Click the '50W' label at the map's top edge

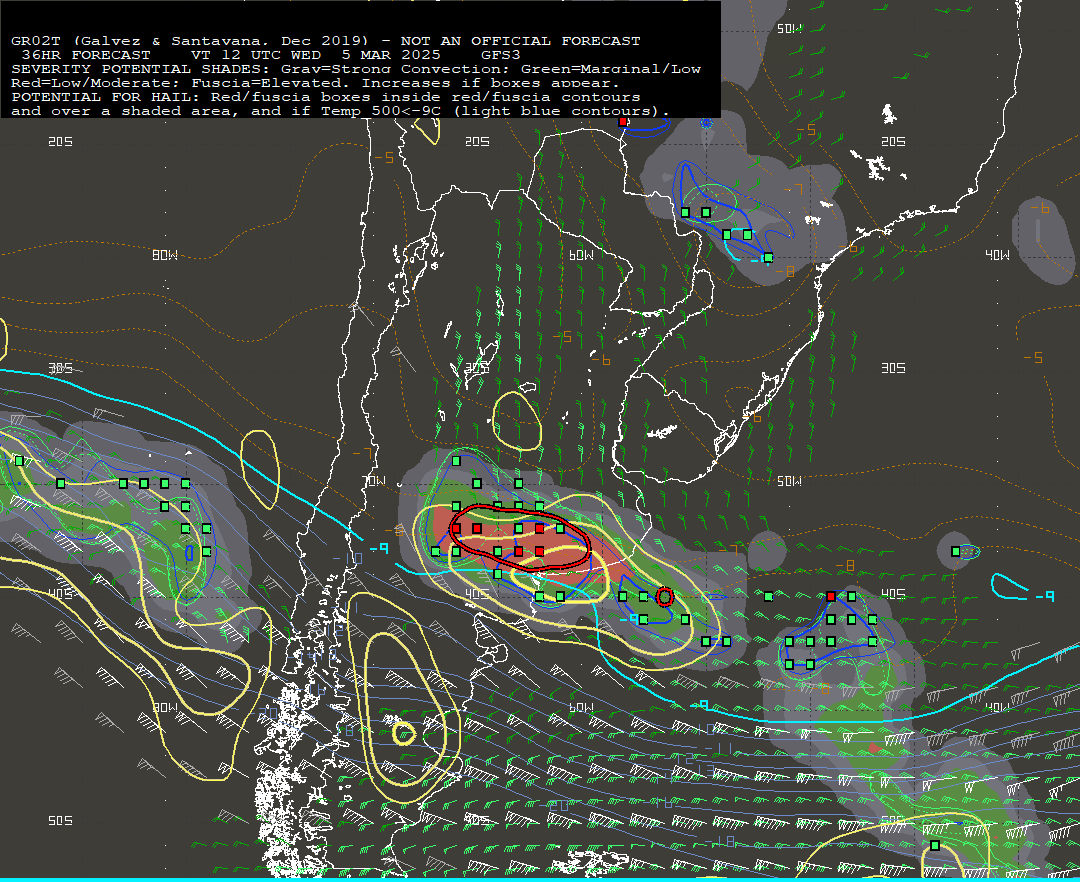coord(789,29)
